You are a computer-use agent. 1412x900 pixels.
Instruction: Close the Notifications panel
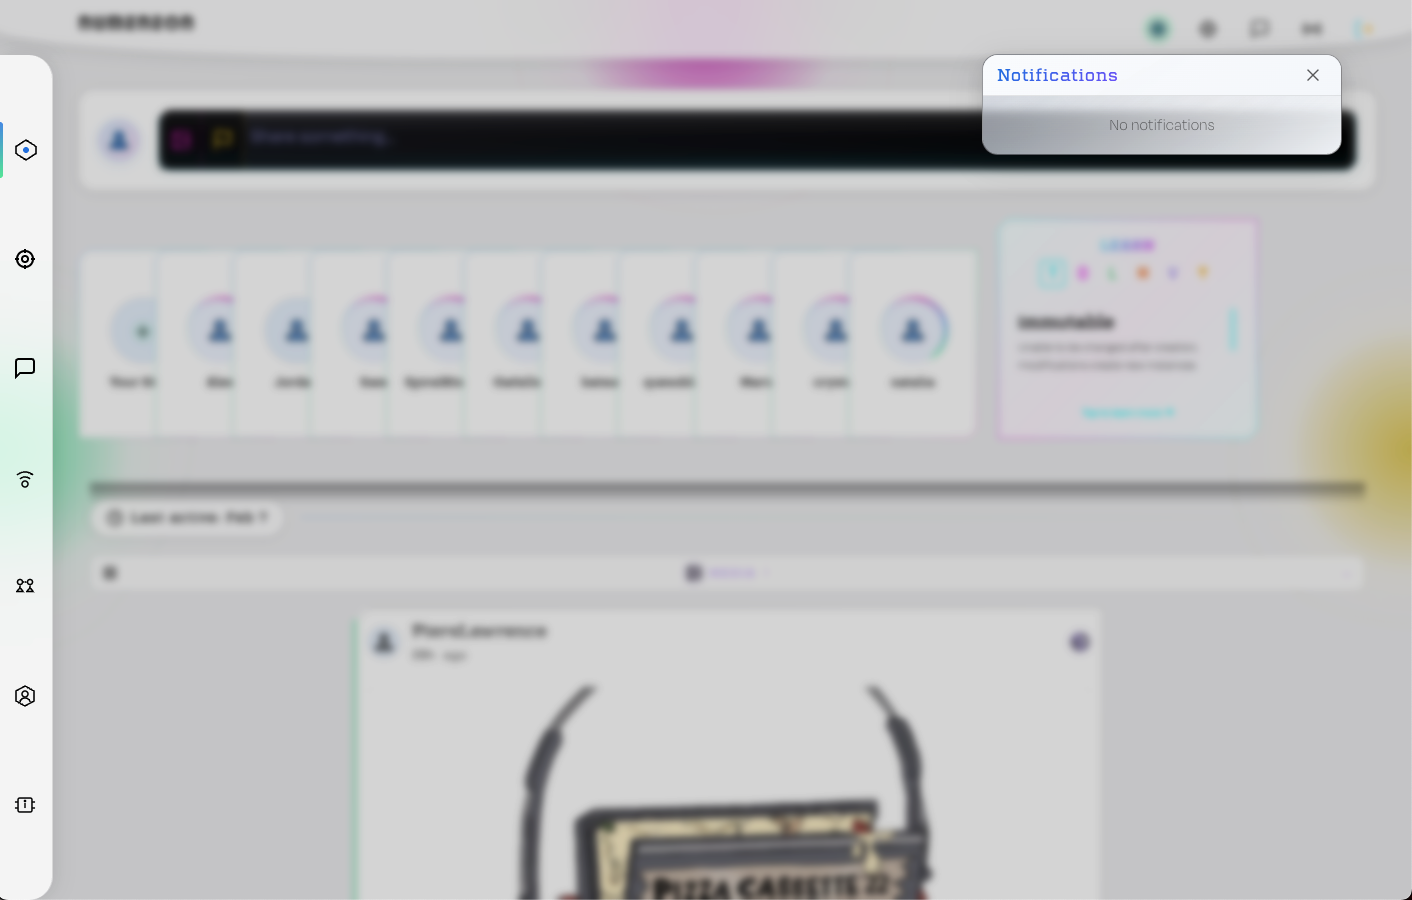[x=1312, y=75]
